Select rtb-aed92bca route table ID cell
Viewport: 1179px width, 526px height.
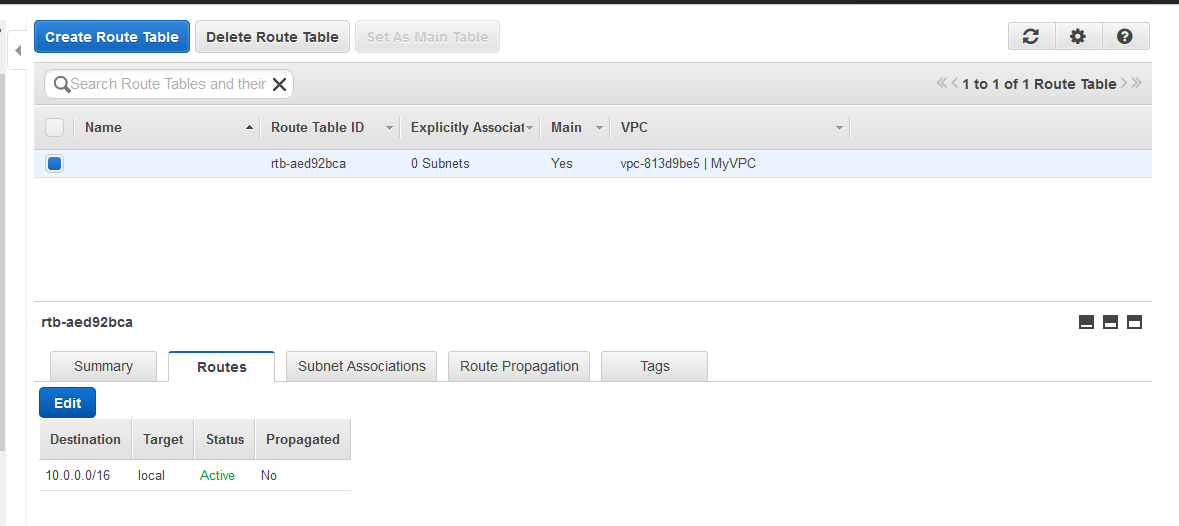pyautogui.click(x=308, y=163)
